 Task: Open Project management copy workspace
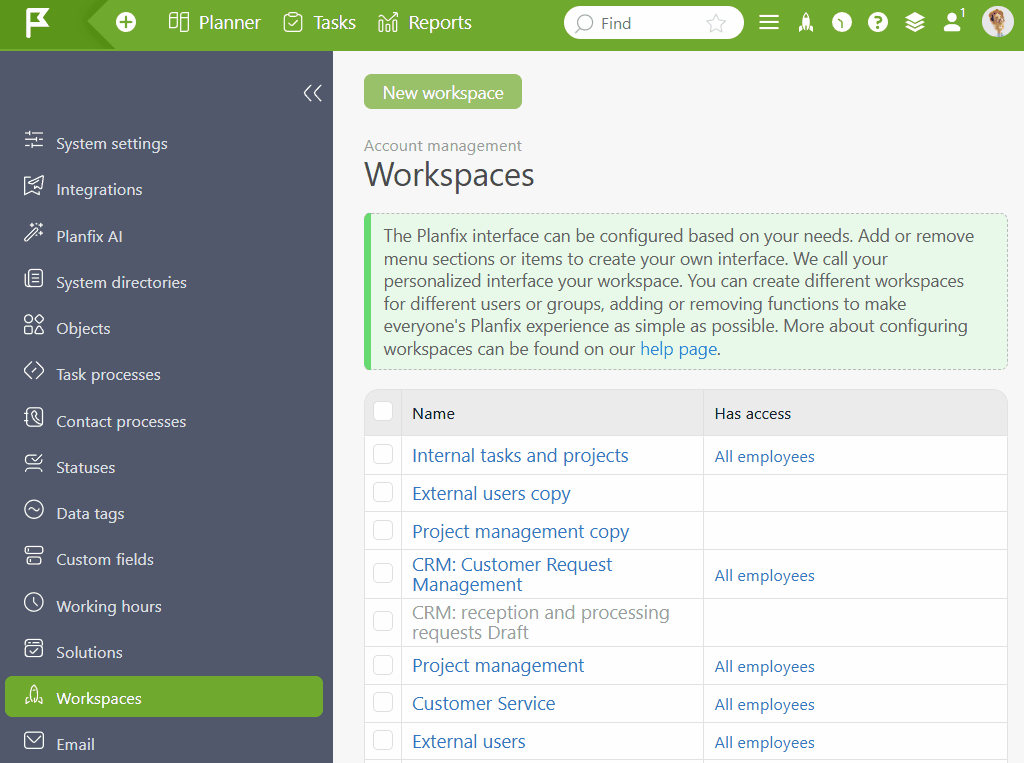[x=520, y=532]
